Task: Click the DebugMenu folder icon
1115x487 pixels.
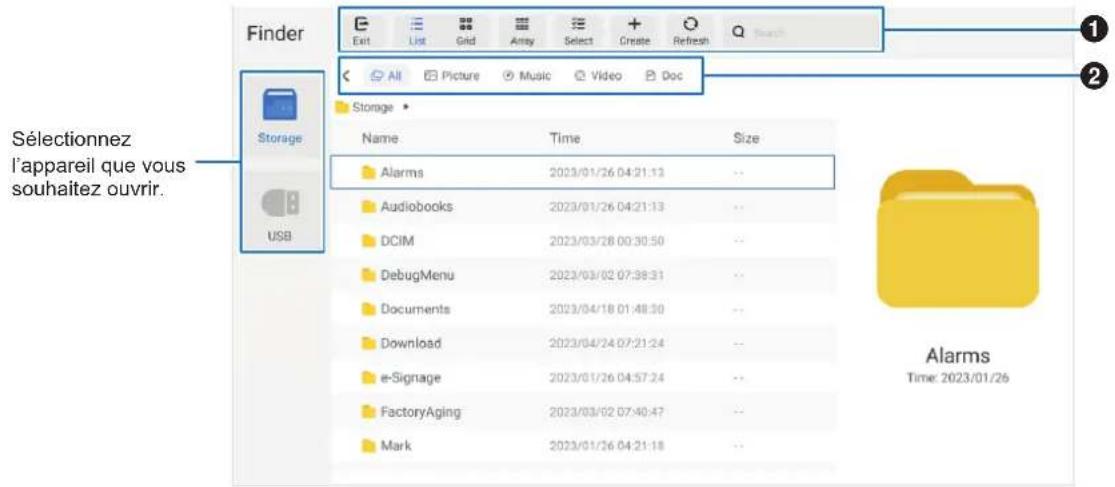Action: click(x=368, y=274)
